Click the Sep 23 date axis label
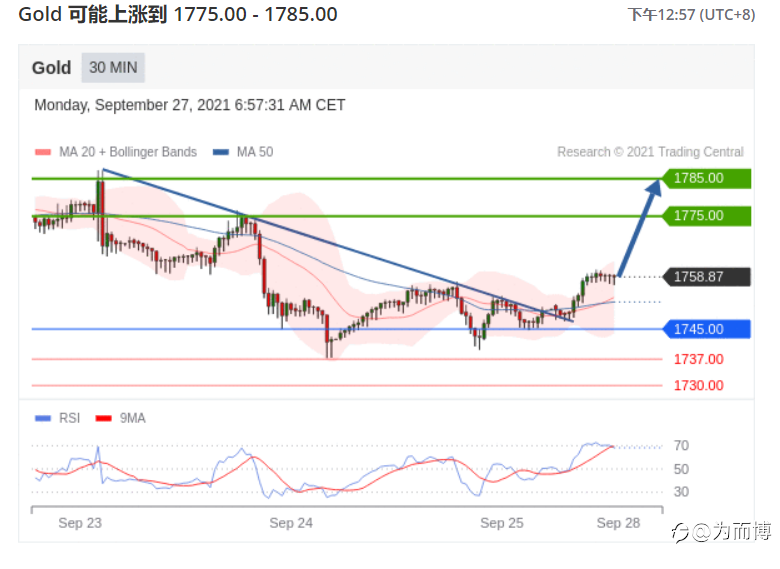The height and width of the screenshot is (569, 780). [x=80, y=523]
